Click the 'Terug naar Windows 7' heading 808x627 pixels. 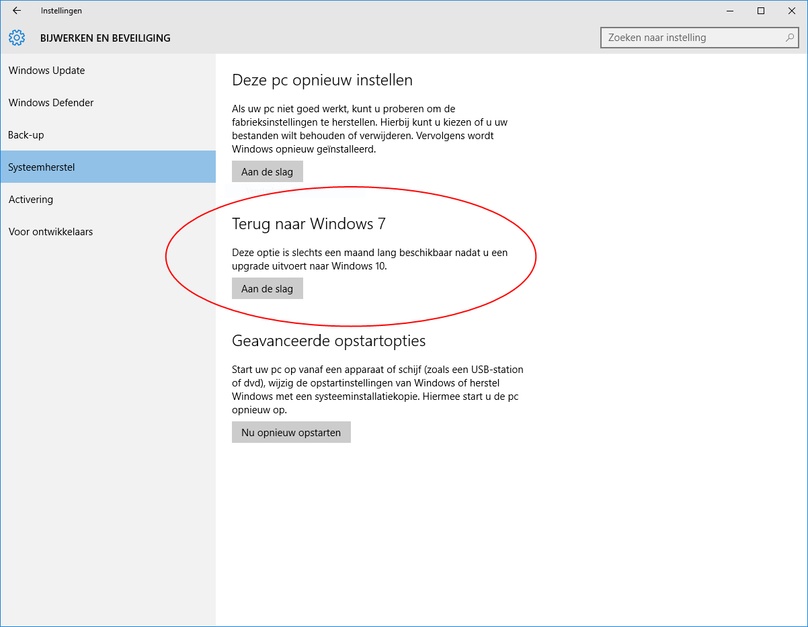pos(309,224)
